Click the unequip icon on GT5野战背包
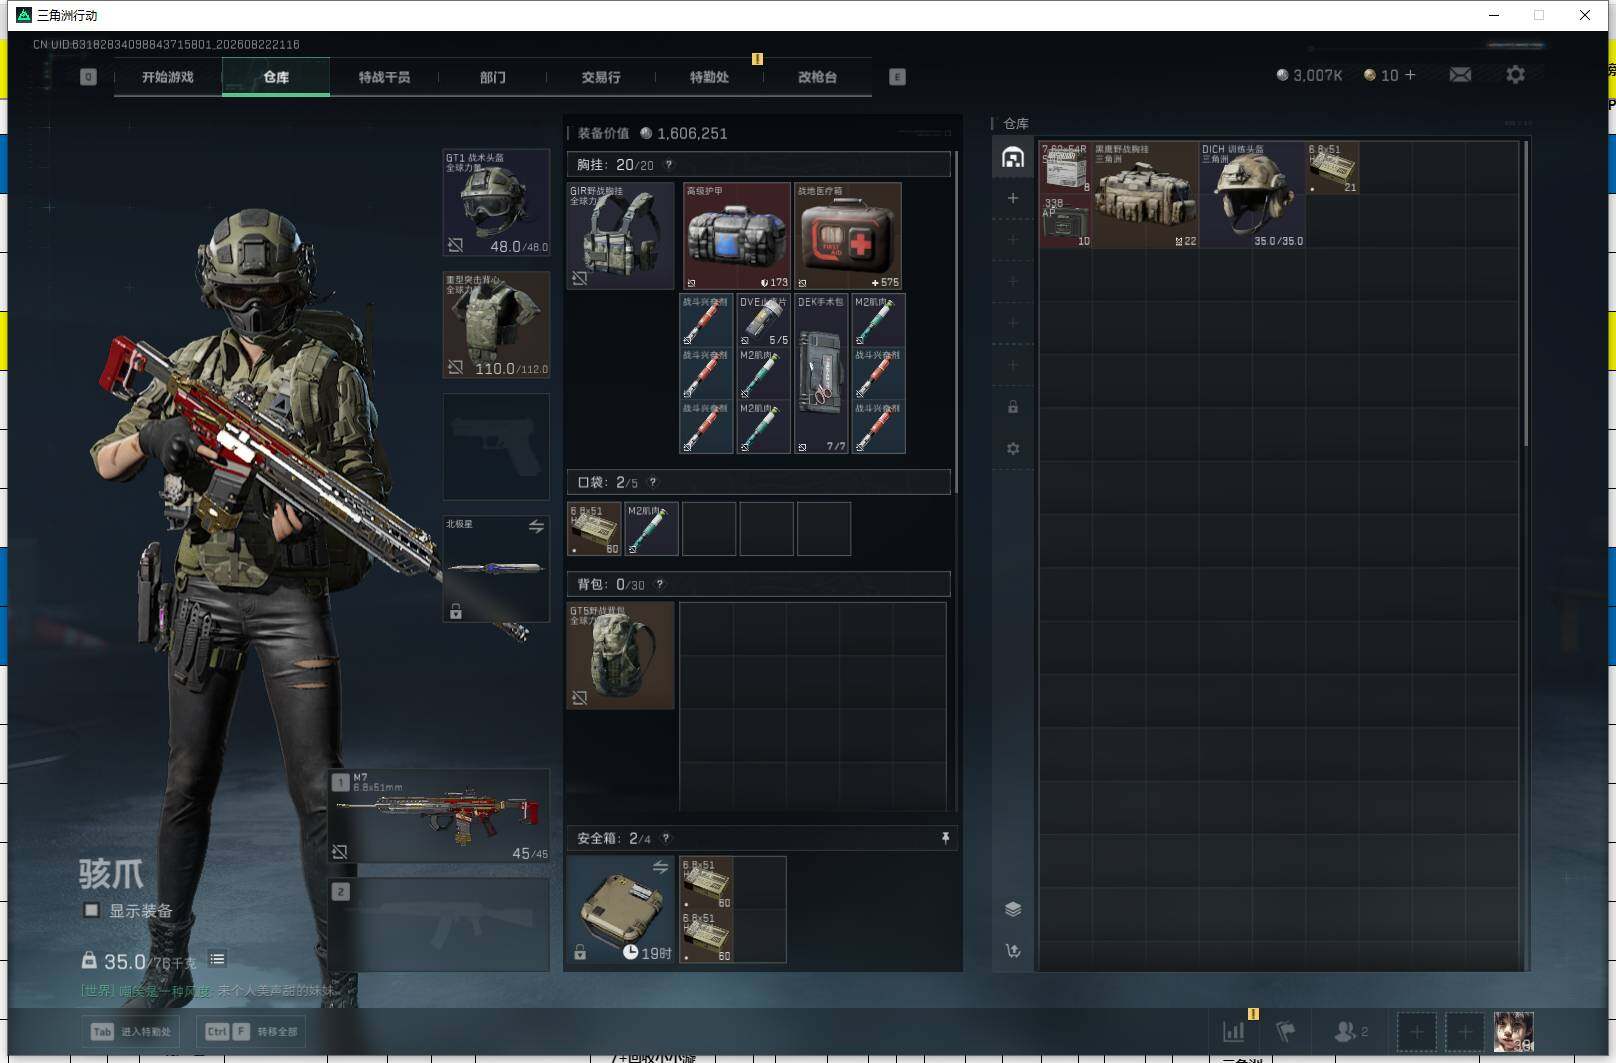Viewport: 1616px width, 1063px height. point(580,697)
